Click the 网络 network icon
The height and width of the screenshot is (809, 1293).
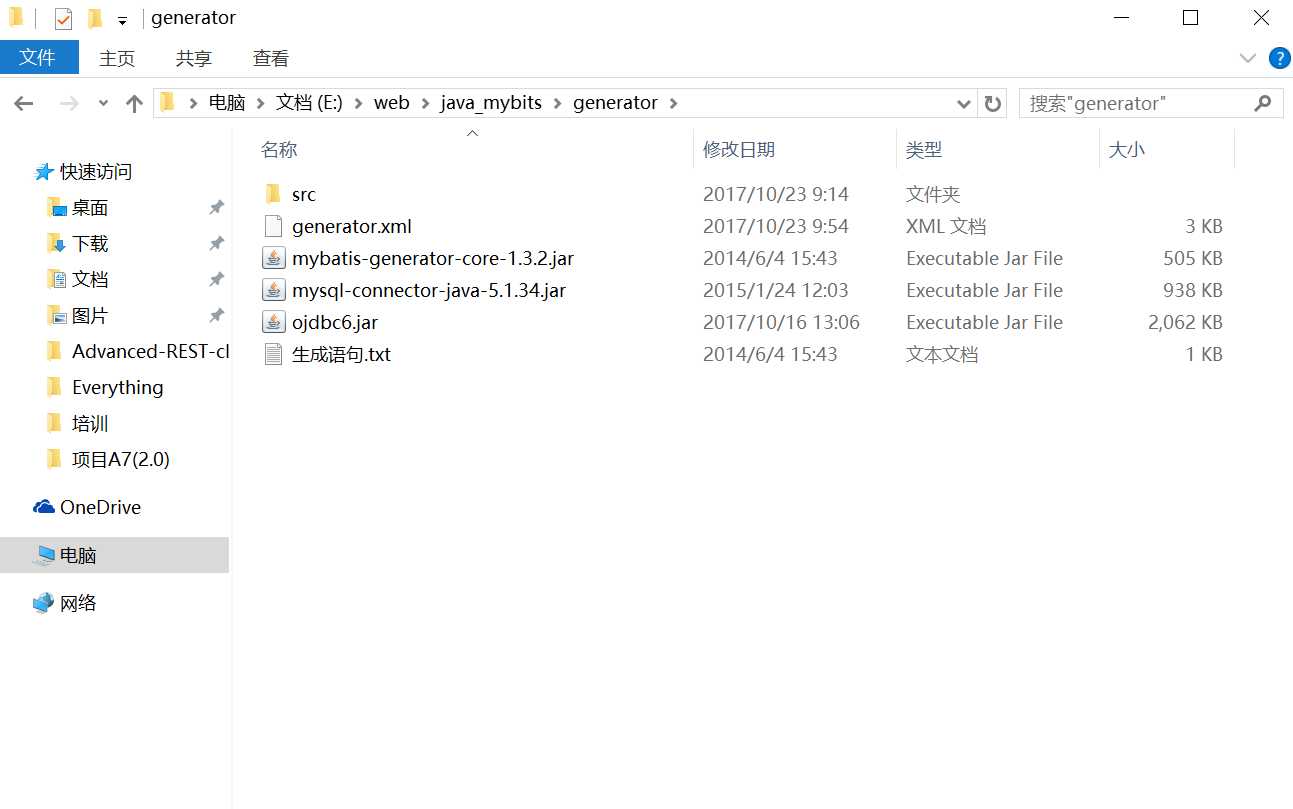tap(44, 603)
